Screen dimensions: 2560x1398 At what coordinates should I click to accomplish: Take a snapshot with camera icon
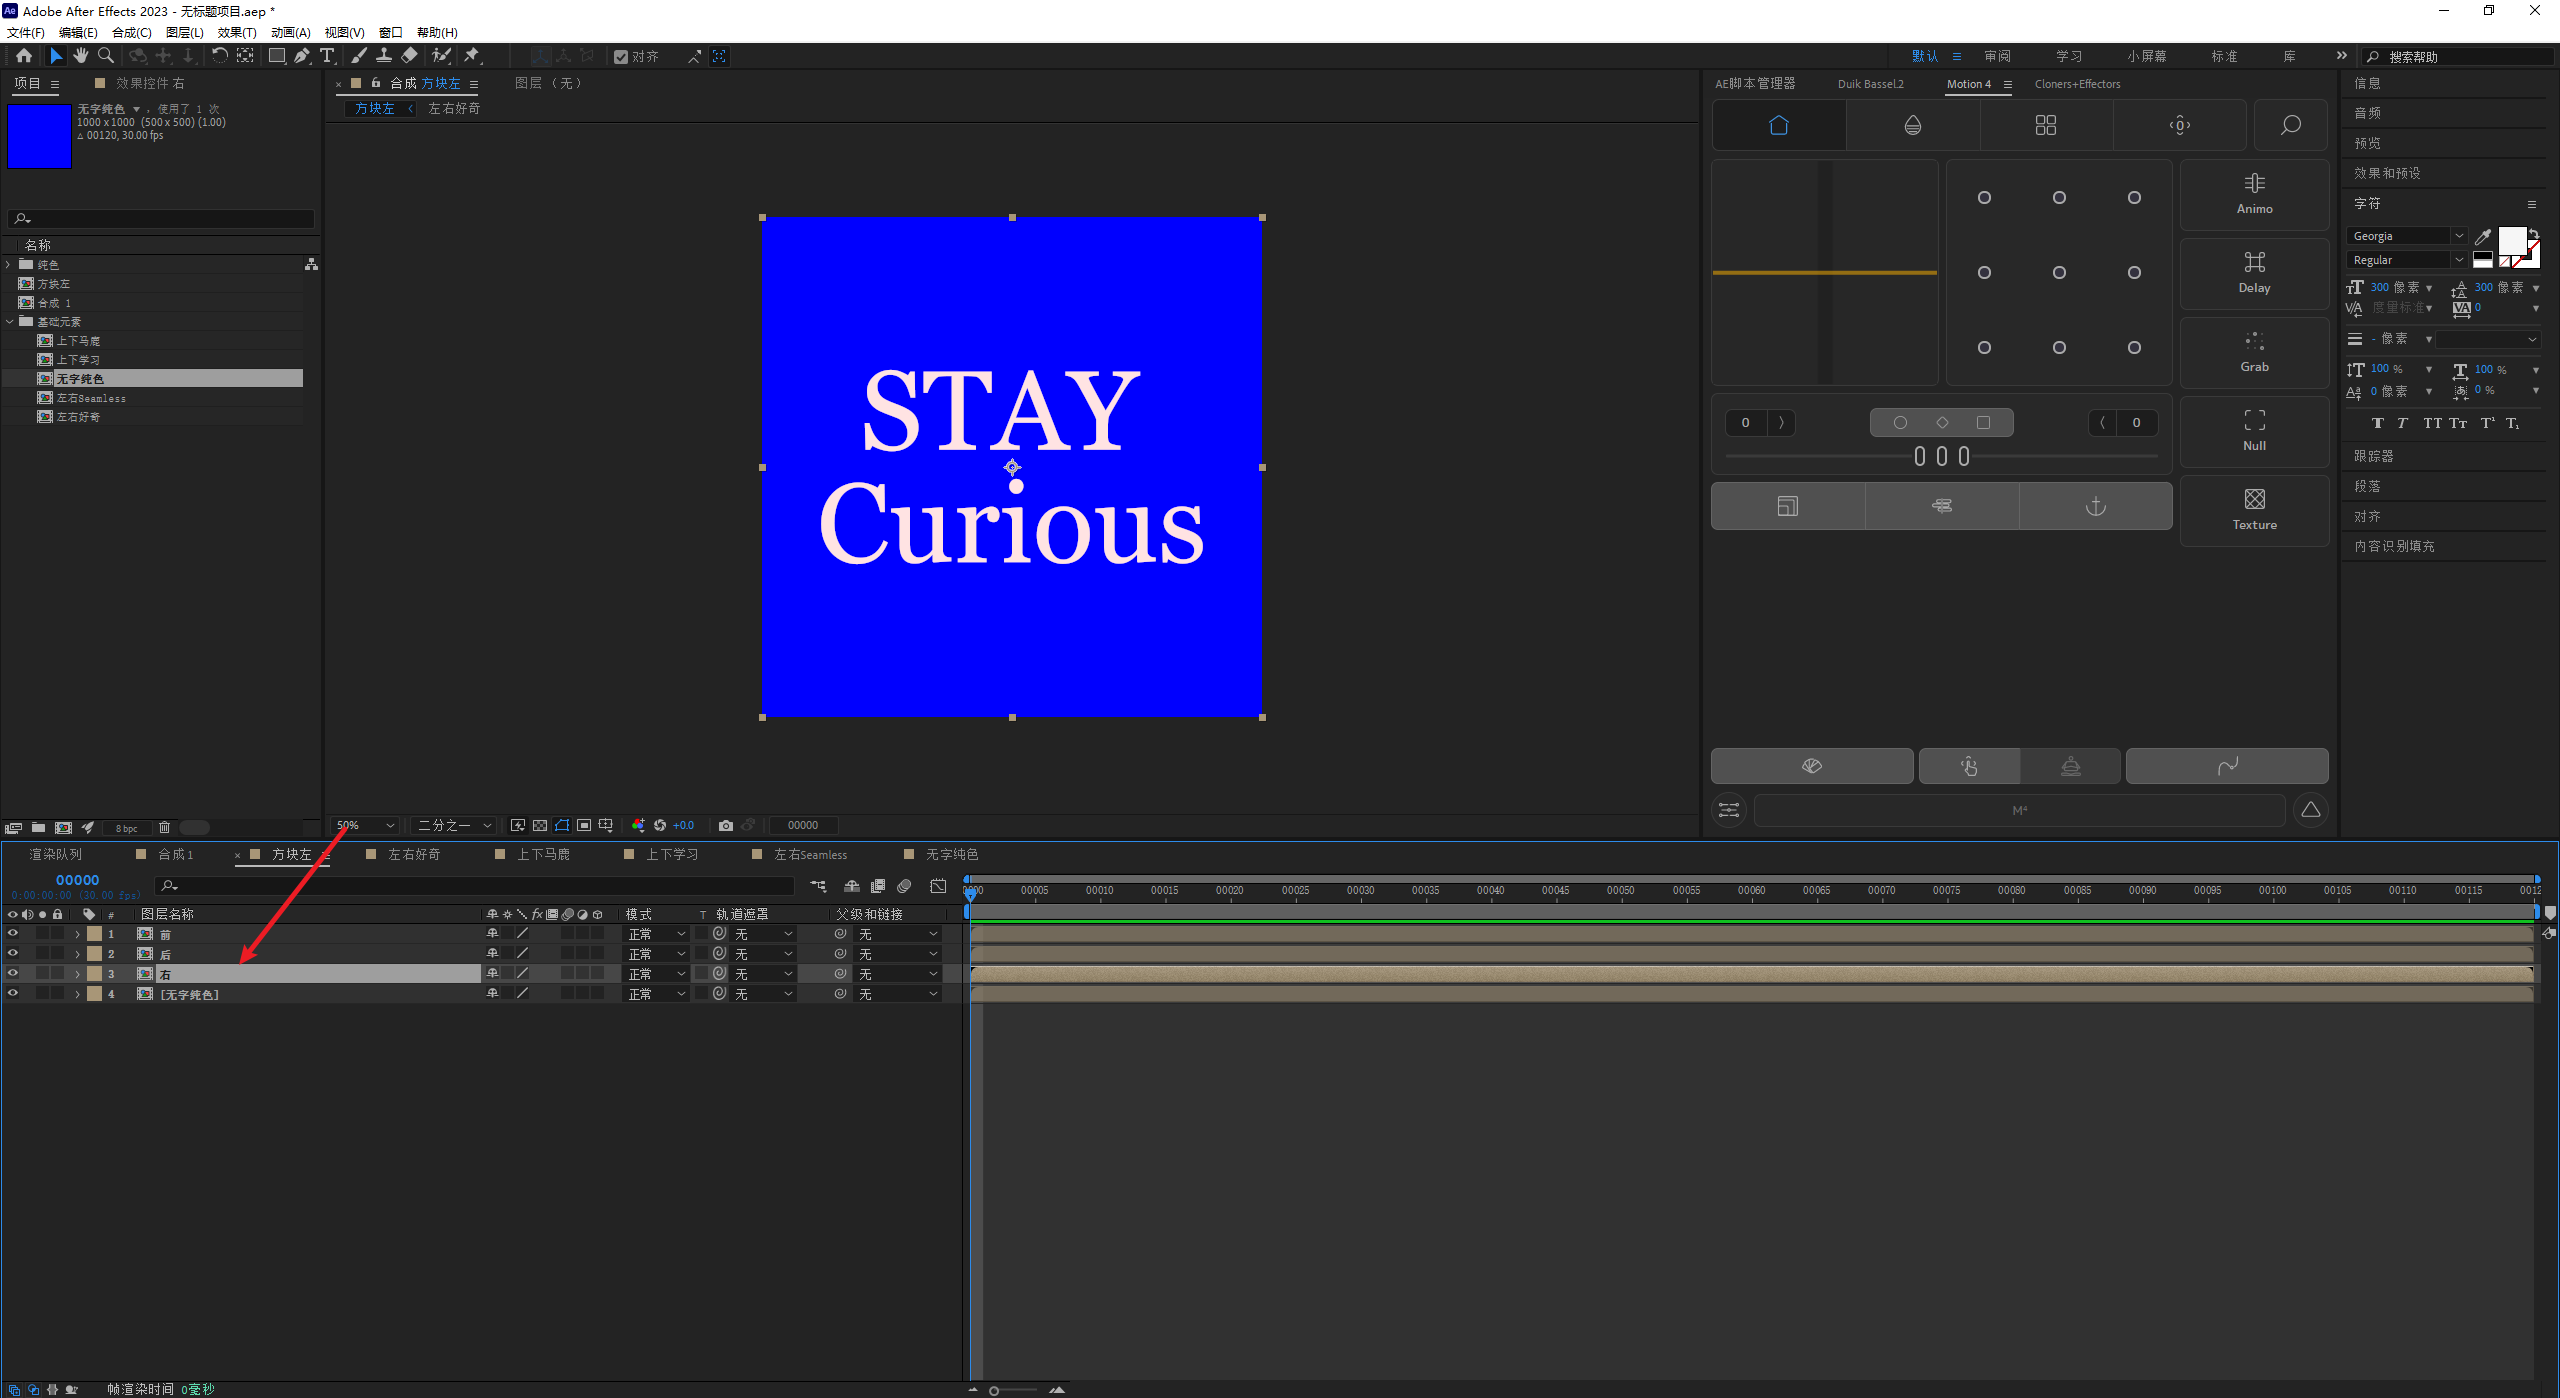pyautogui.click(x=726, y=825)
